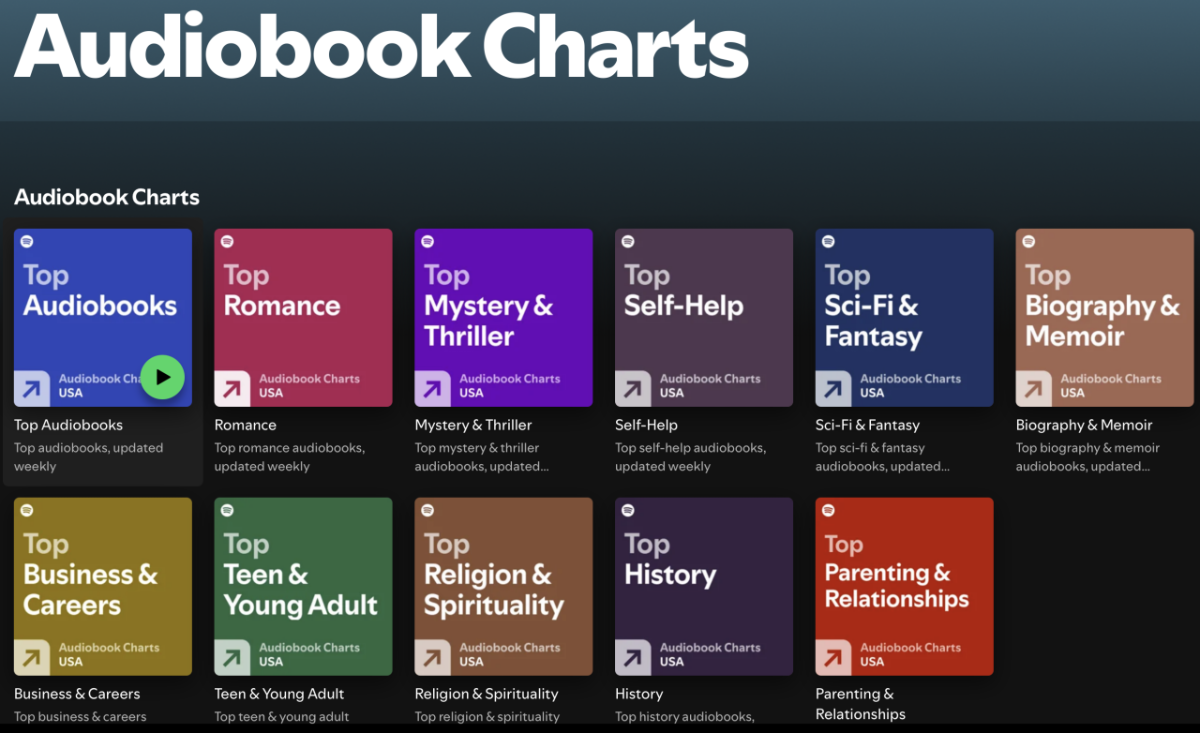Click the Spotify logo on Top Teen & Young Adult cover

click(227, 511)
